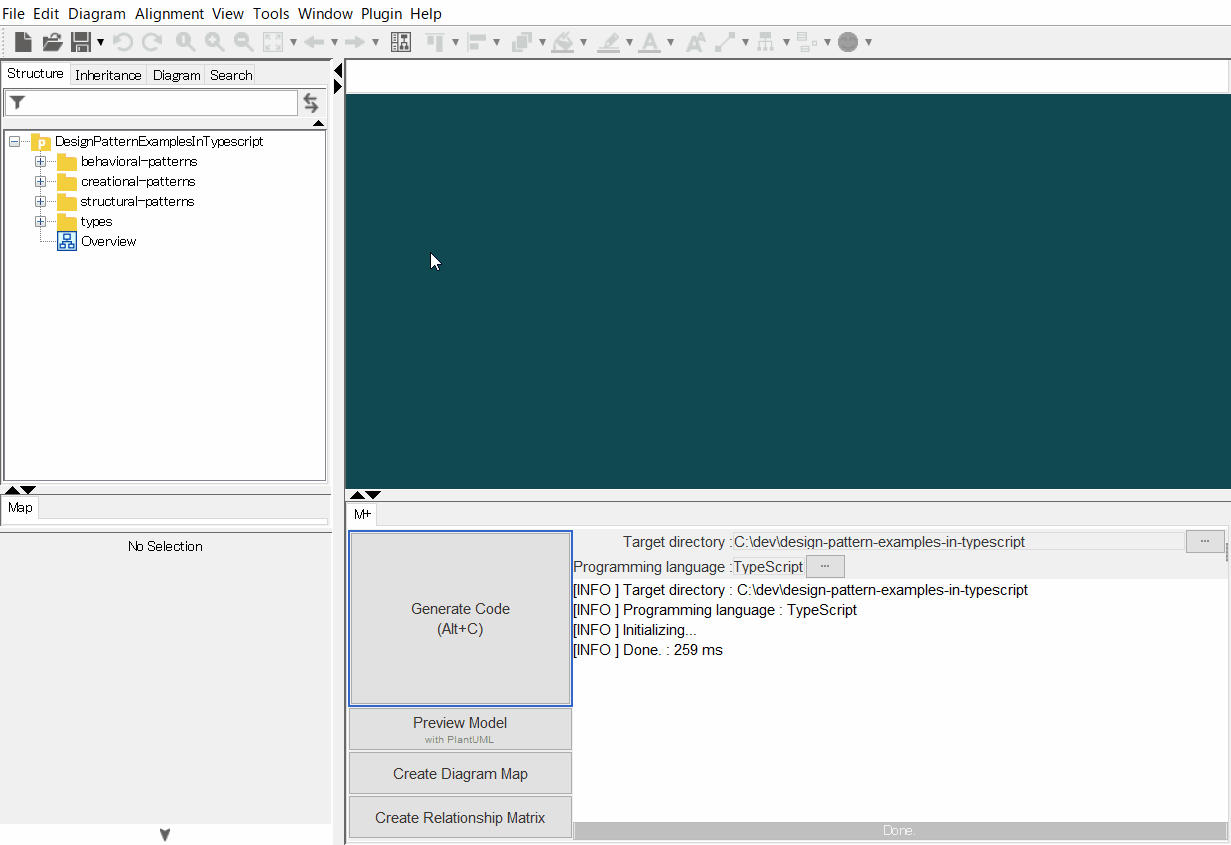1231x845 pixels.
Task: Zoom out with the minus magnifier
Action: (243, 42)
